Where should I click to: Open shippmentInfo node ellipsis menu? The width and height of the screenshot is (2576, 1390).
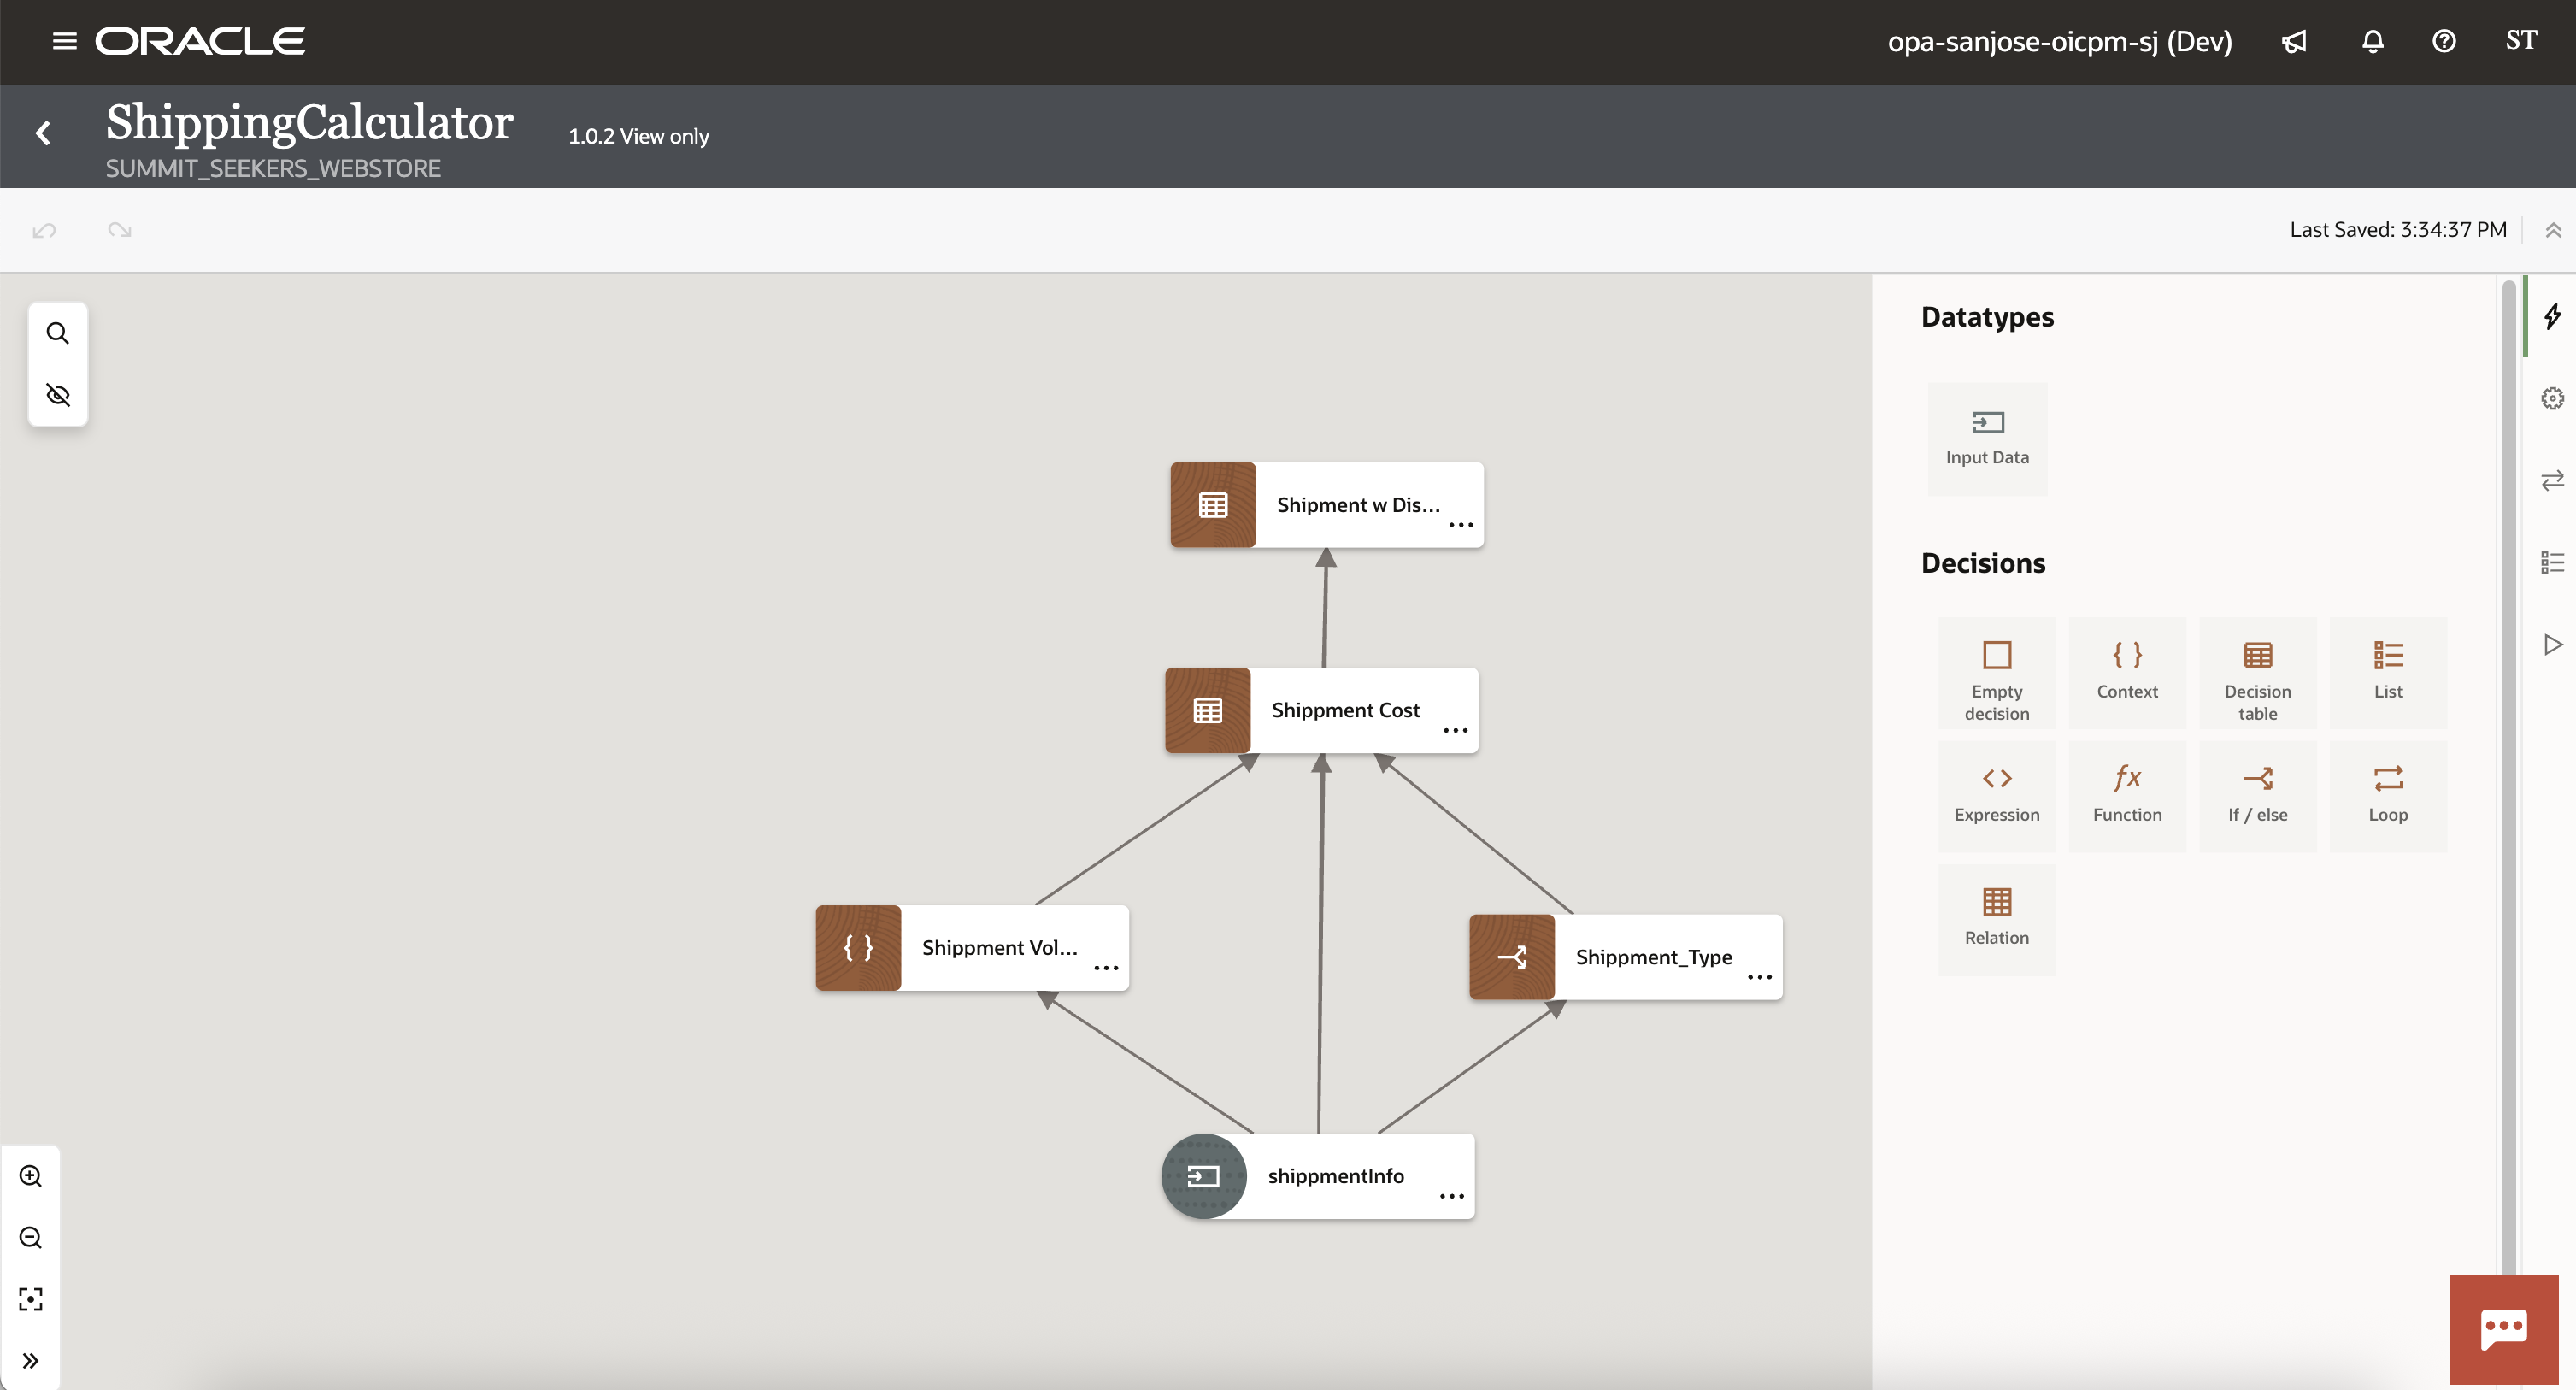tap(1451, 1197)
